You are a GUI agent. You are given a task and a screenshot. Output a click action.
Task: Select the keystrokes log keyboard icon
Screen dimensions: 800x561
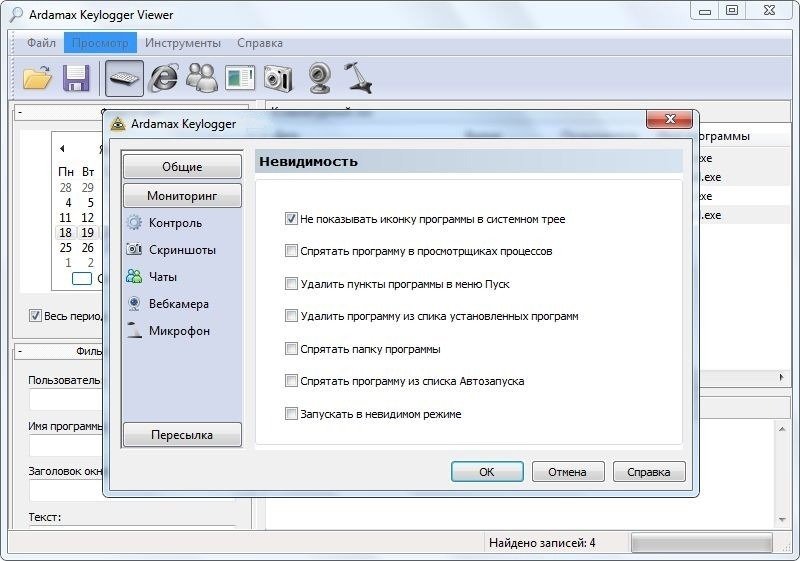[124, 78]
